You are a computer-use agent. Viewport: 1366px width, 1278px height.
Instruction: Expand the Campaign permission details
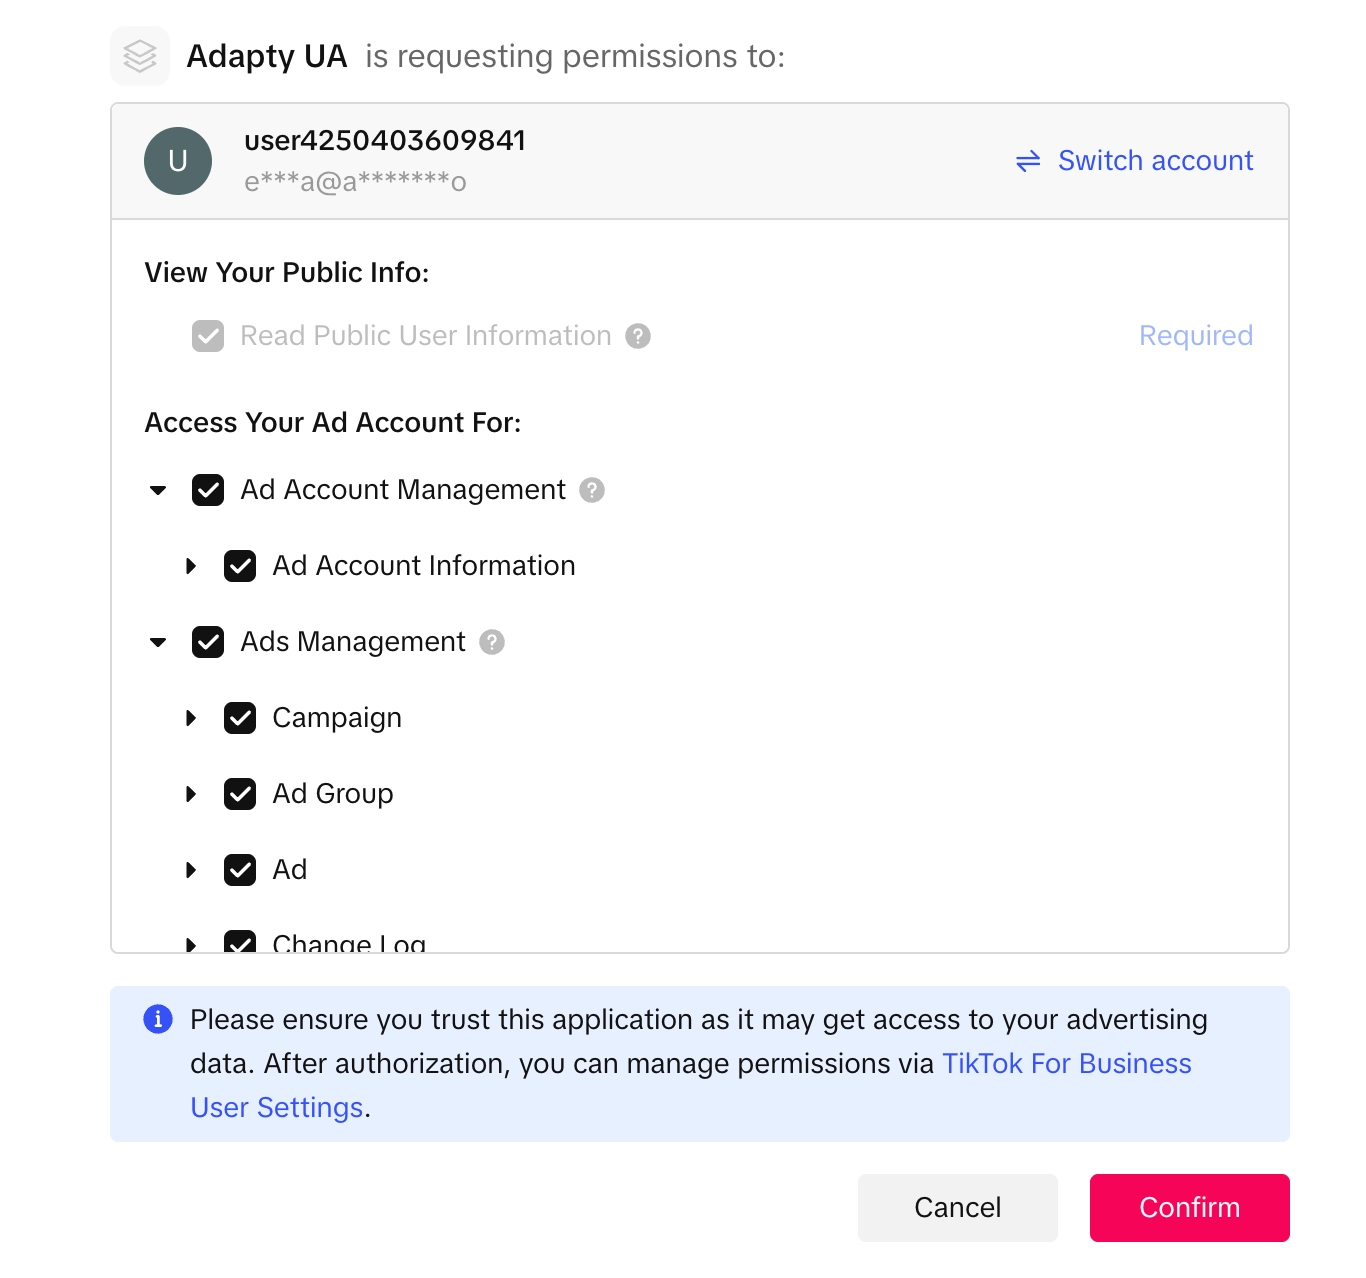(x=192, y=717)
